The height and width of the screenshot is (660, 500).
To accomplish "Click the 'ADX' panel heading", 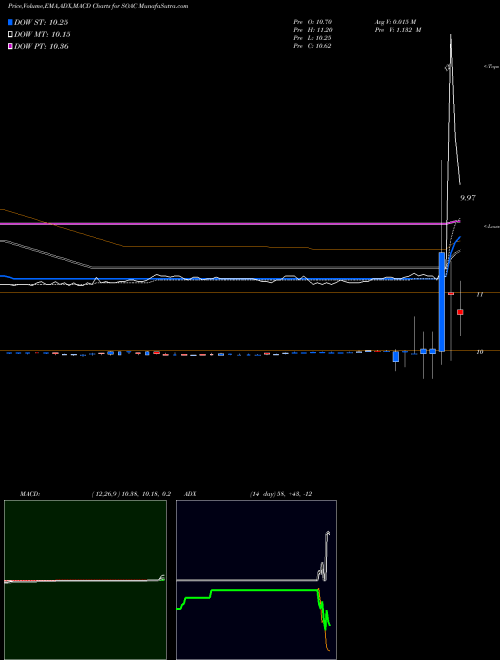I will click(190, 494).
